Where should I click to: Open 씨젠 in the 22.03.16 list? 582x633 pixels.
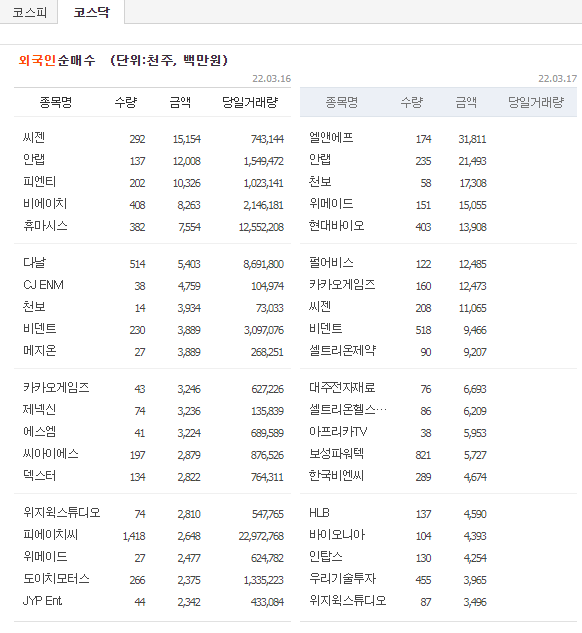point(34,138)
